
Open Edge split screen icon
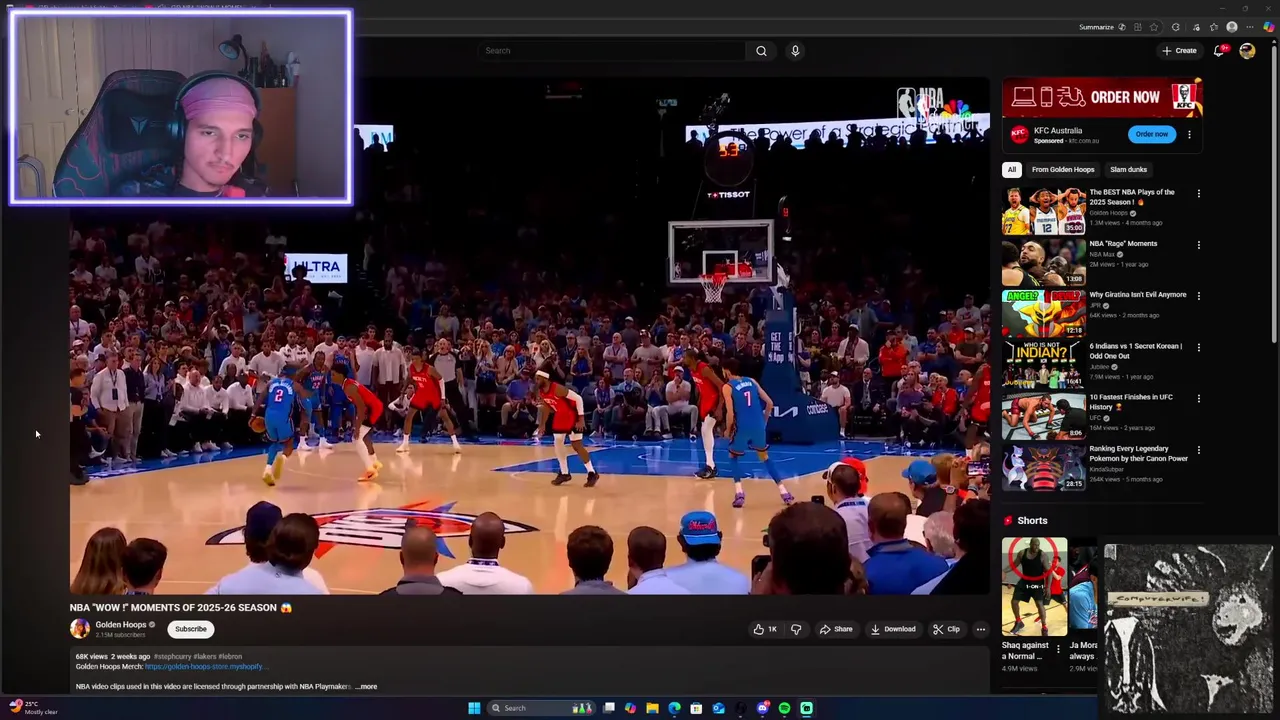pos(1138,27)
